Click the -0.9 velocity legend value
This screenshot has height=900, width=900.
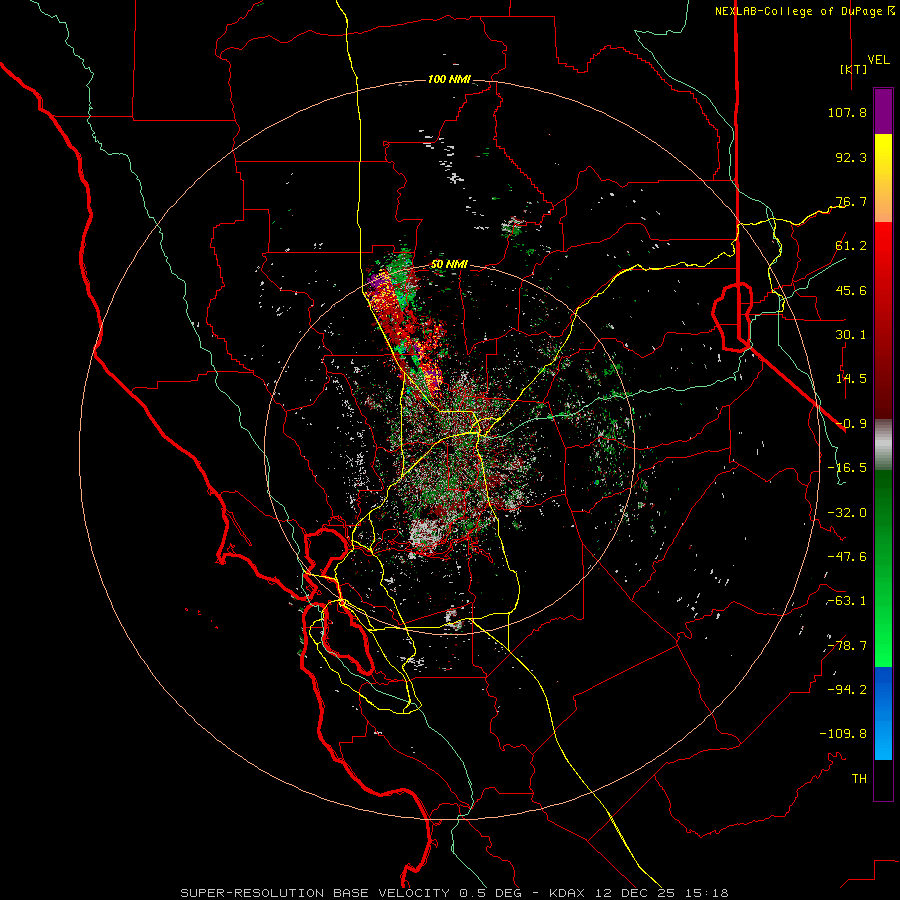[851, 424]
